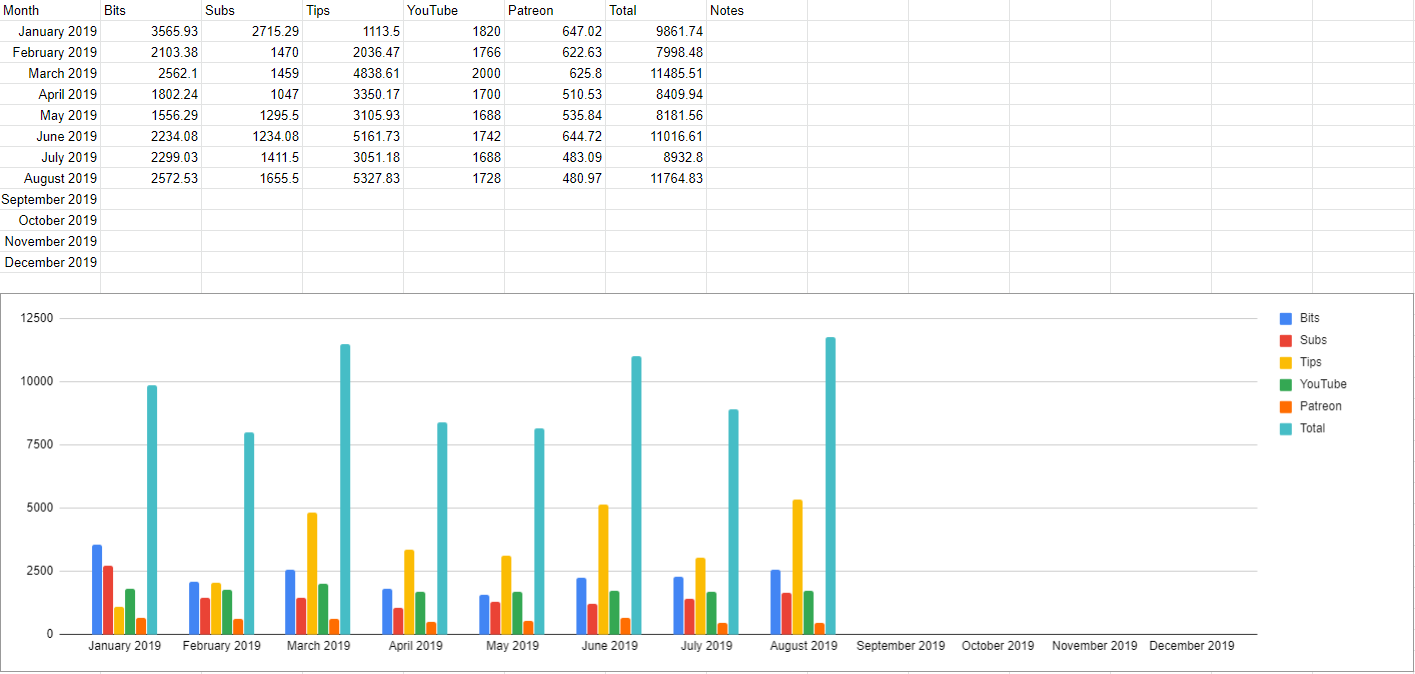Click the blue January 2019 Bits bar
This screenshot has height=674, width=1415.
pyautogui.click(x=97, y=589)
